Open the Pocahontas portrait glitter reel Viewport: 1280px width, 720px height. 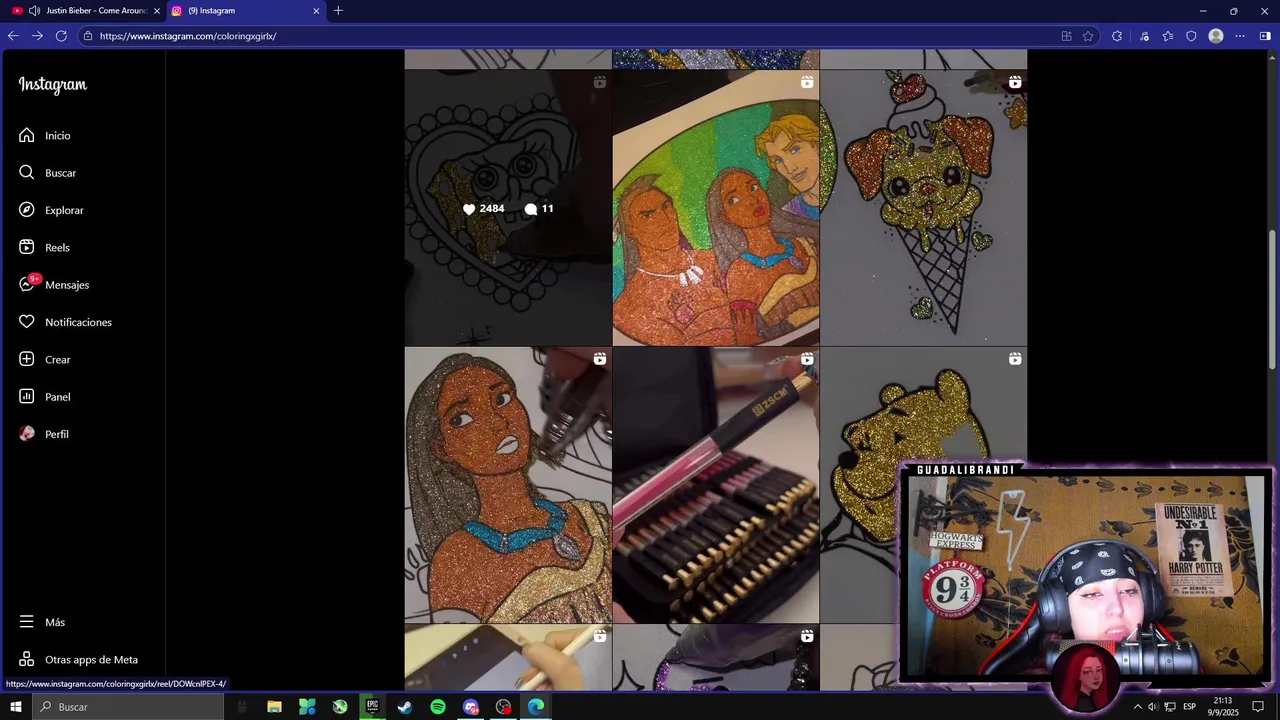click(x=508, y=485)
